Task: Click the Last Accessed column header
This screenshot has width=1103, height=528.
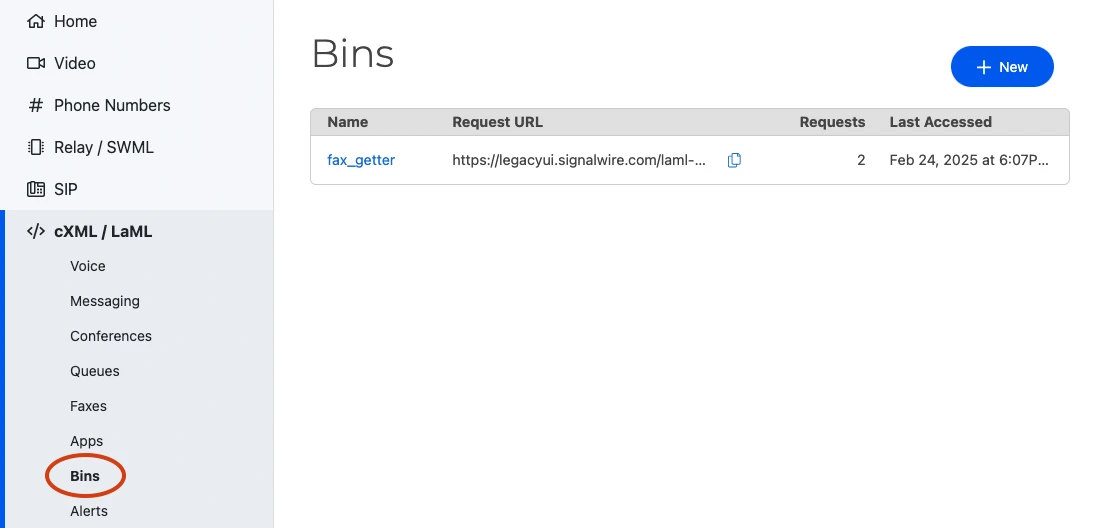Action: pos(940,122)
